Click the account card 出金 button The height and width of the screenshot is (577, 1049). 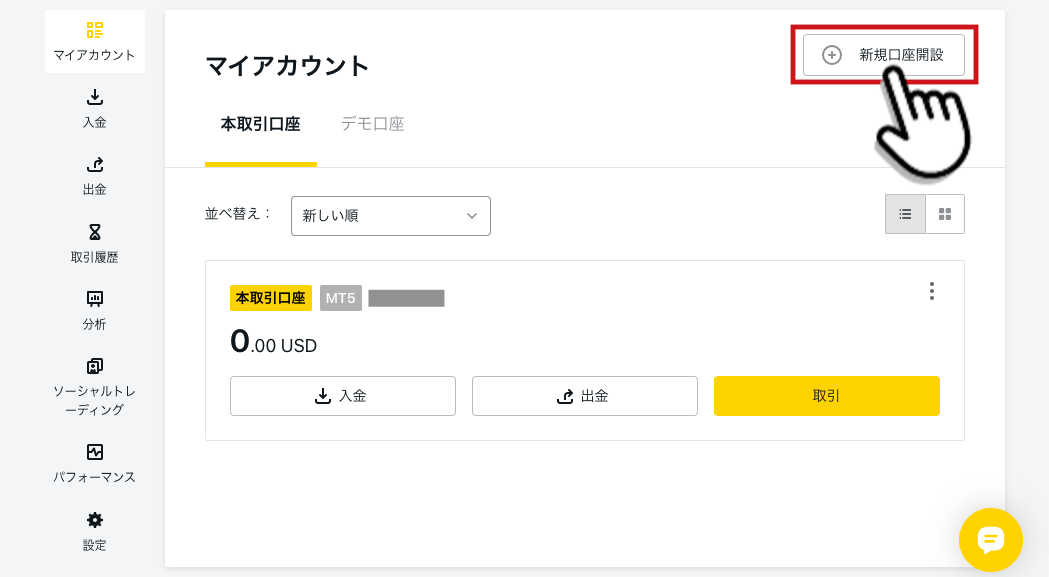click(x=585, y=396)
